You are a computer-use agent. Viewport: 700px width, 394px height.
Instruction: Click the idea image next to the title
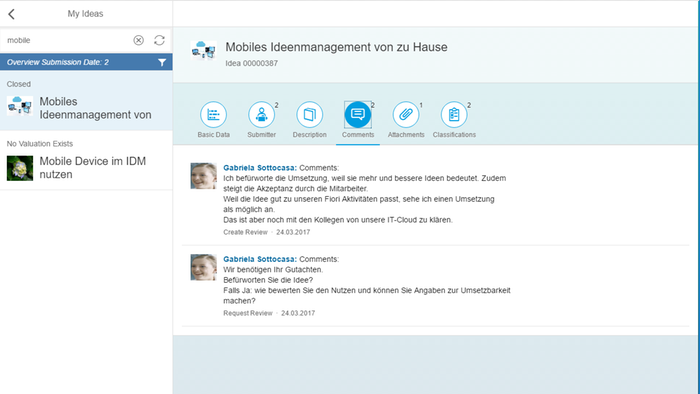[204, 50]
